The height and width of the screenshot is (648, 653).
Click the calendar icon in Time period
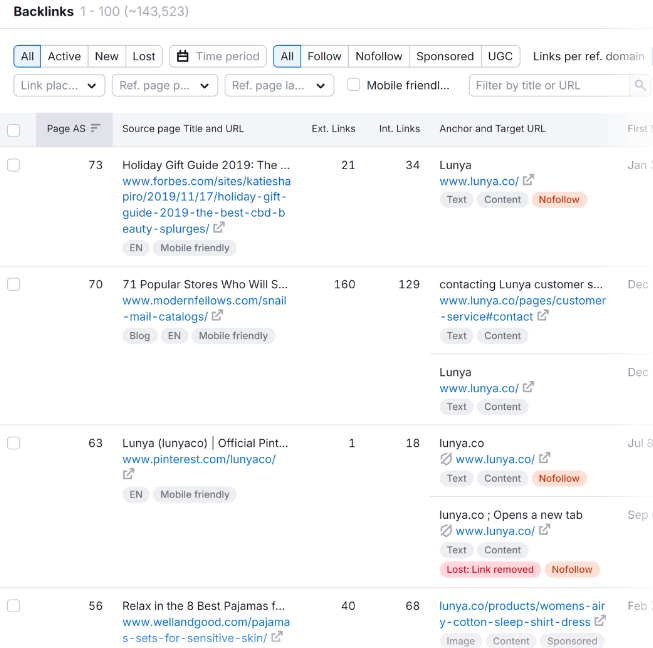pyautogui.click(x=183, y=57)
